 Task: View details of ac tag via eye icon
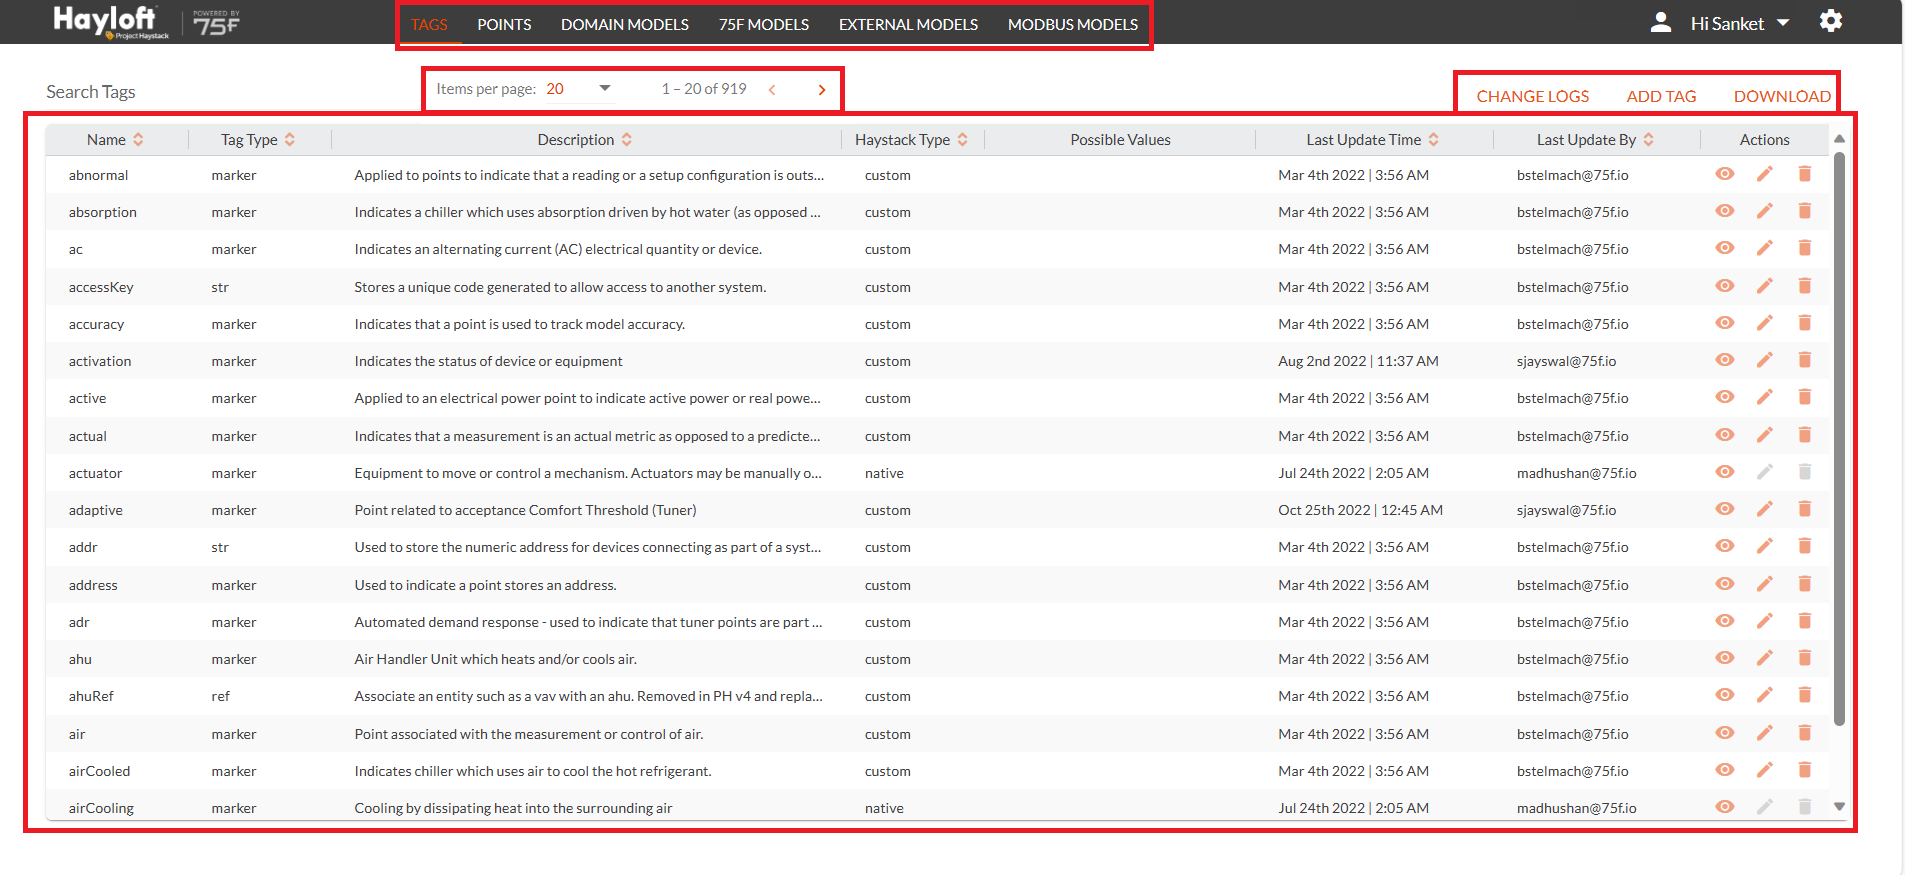pyautogui.click(x=1724, y=248)
